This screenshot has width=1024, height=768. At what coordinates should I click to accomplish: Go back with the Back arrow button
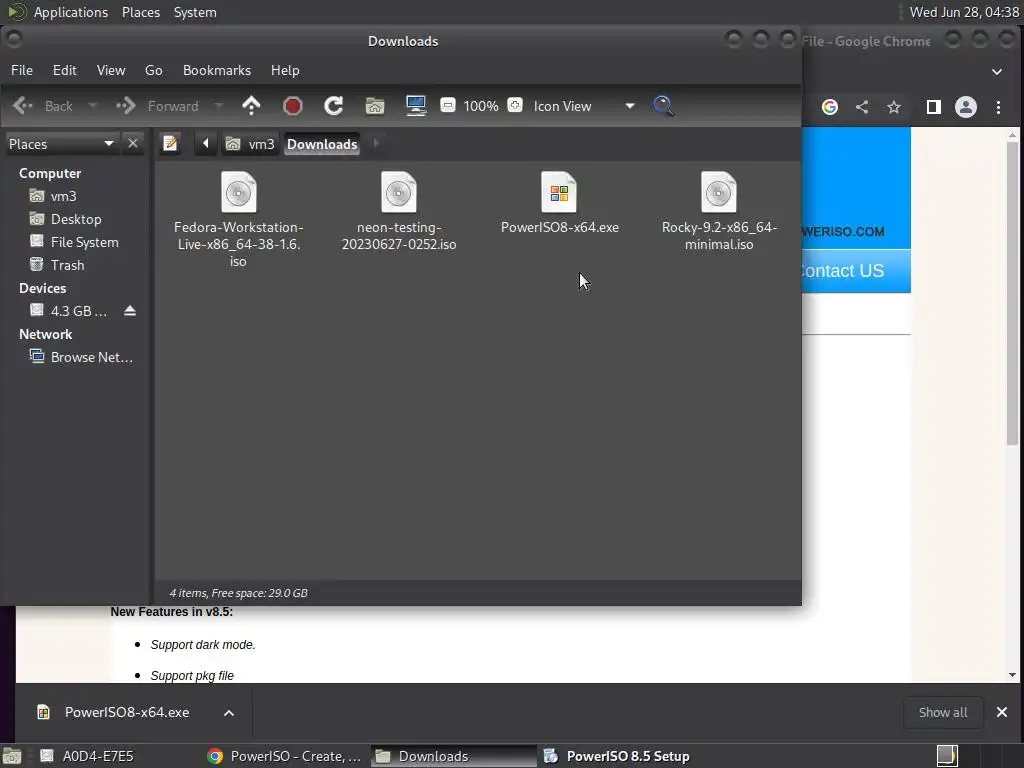[x=43, y=106]
